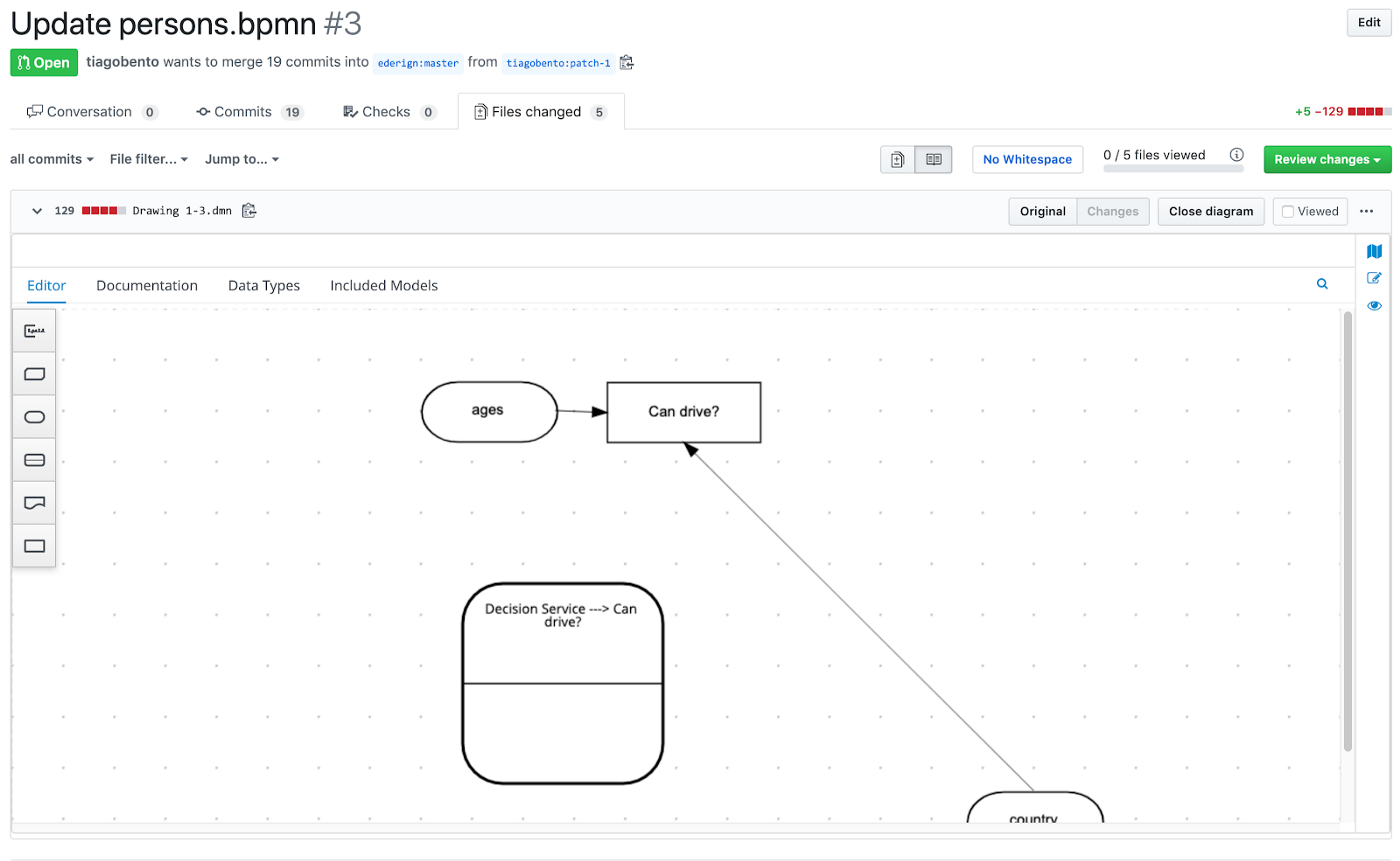The image size is (1400, 861).
Task: Collapse the Drawing 1-3.dmn file chevron
Action: coord(37,211)
